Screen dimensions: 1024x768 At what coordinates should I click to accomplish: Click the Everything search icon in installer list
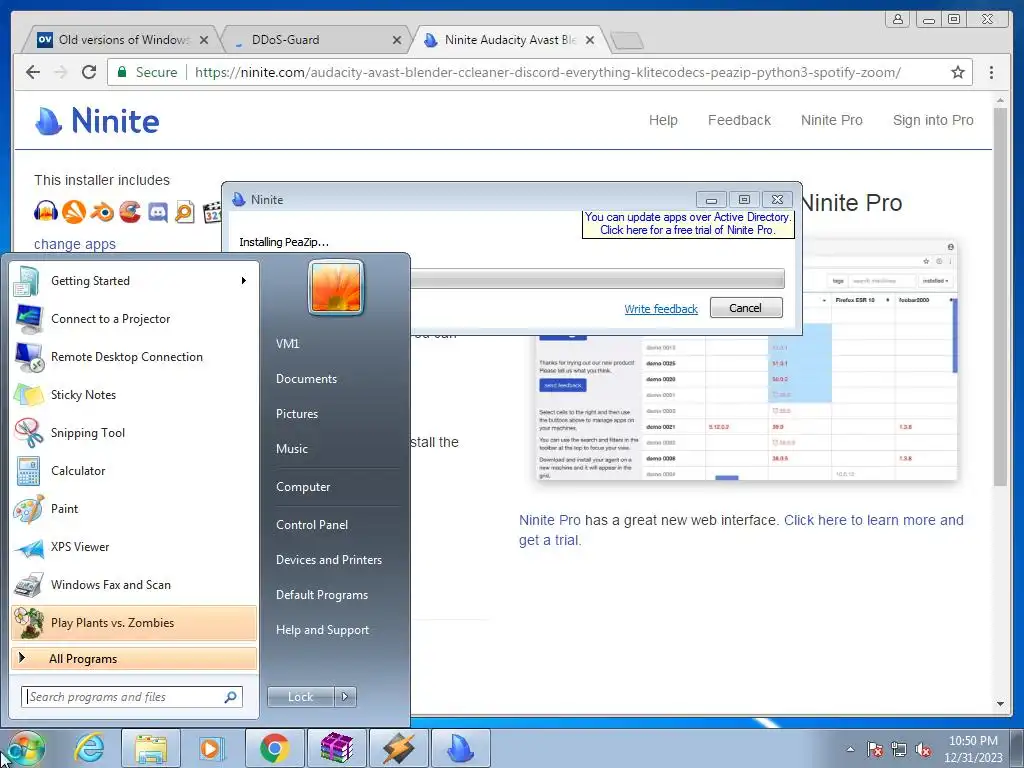point(185,212)
